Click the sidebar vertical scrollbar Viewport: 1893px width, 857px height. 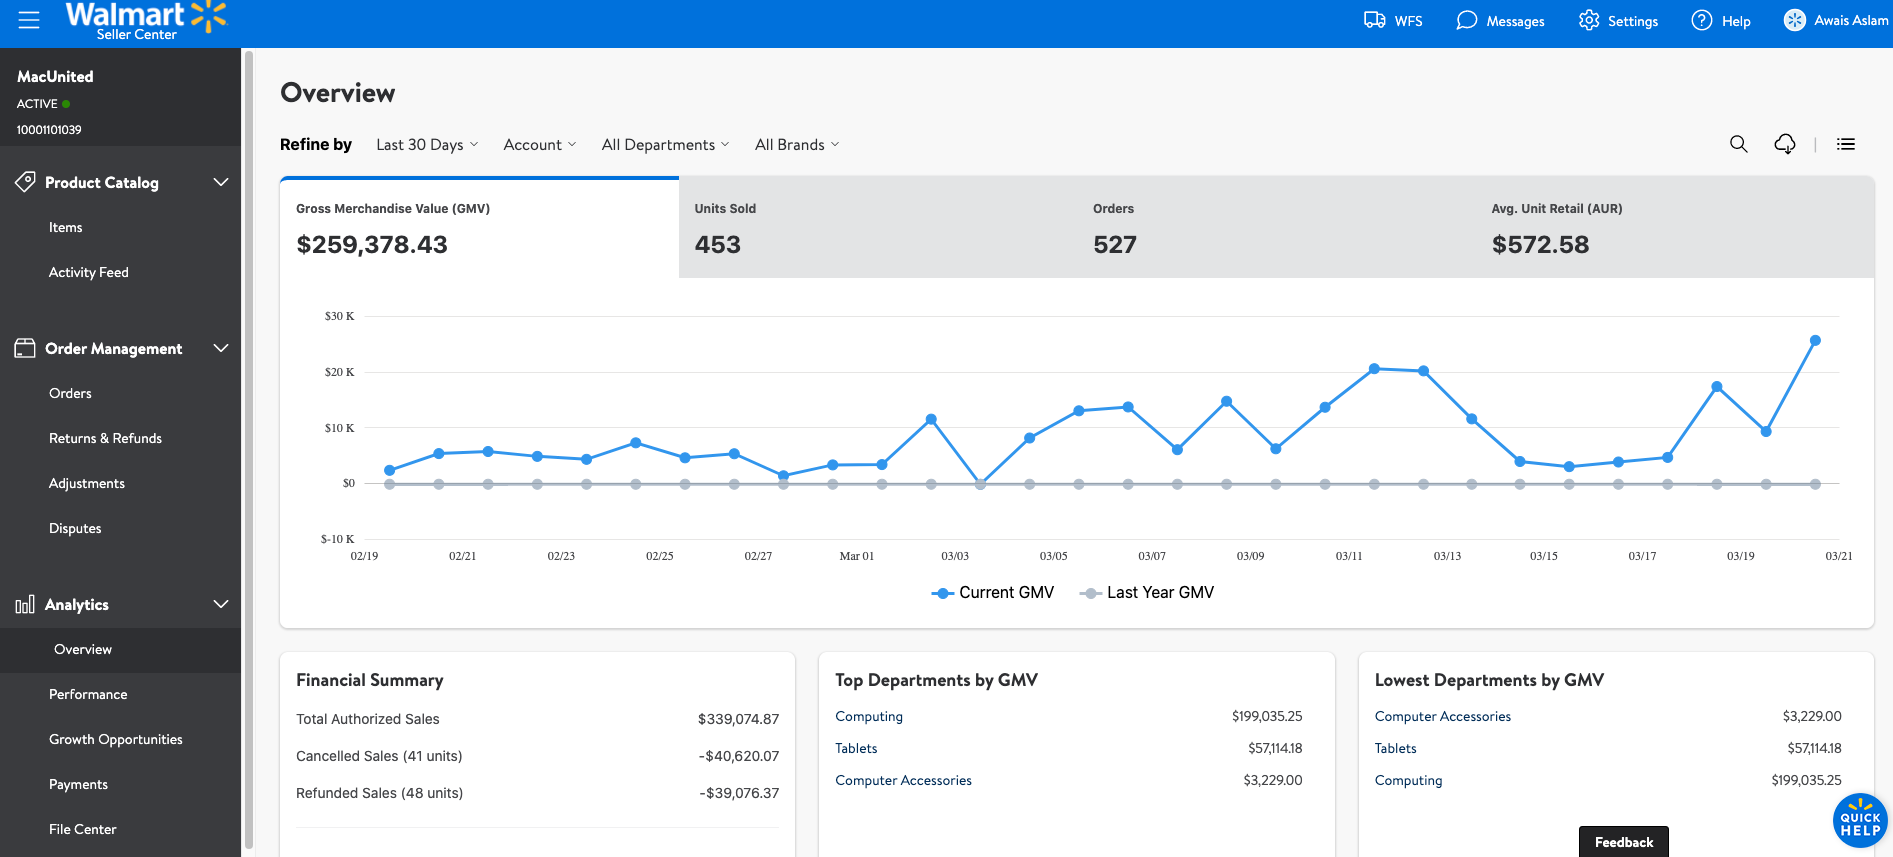click(x=248, y=450)
